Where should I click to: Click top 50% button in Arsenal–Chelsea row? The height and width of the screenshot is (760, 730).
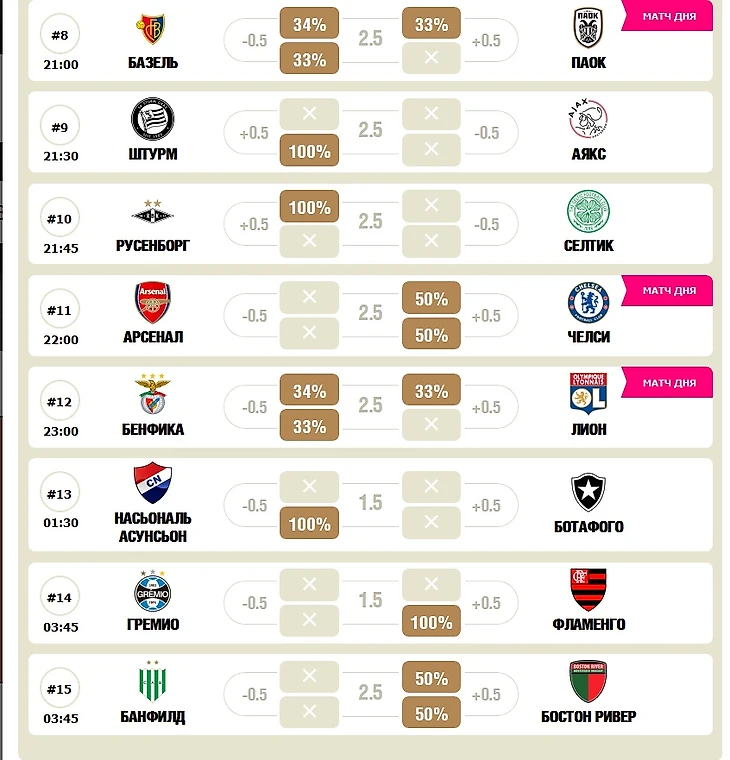pos(431,300)
